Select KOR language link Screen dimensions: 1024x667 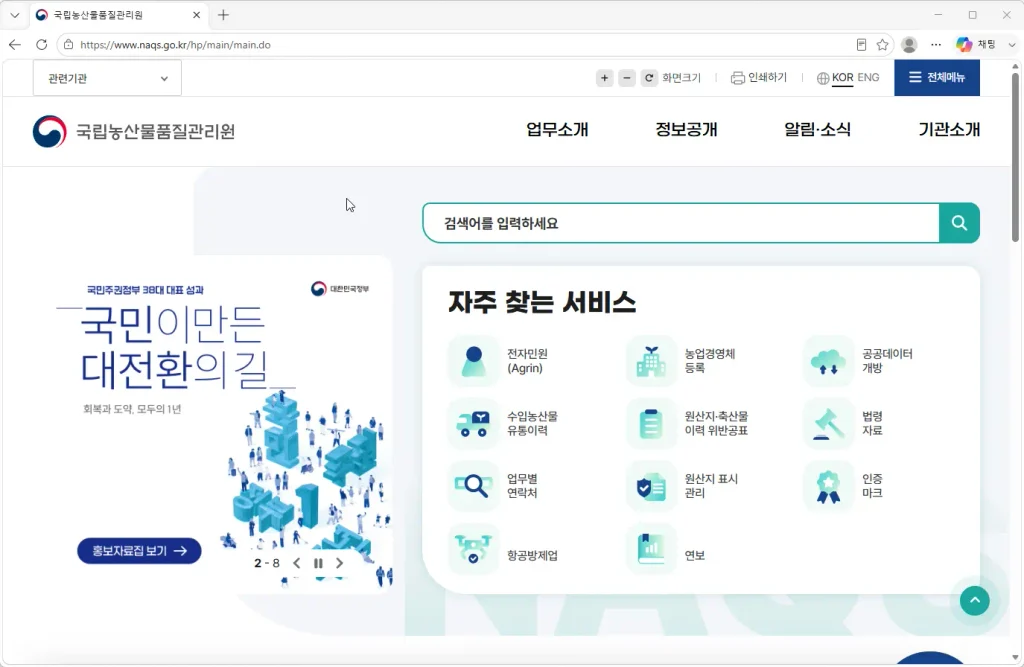pyautogui.click(x=842, y=77)
